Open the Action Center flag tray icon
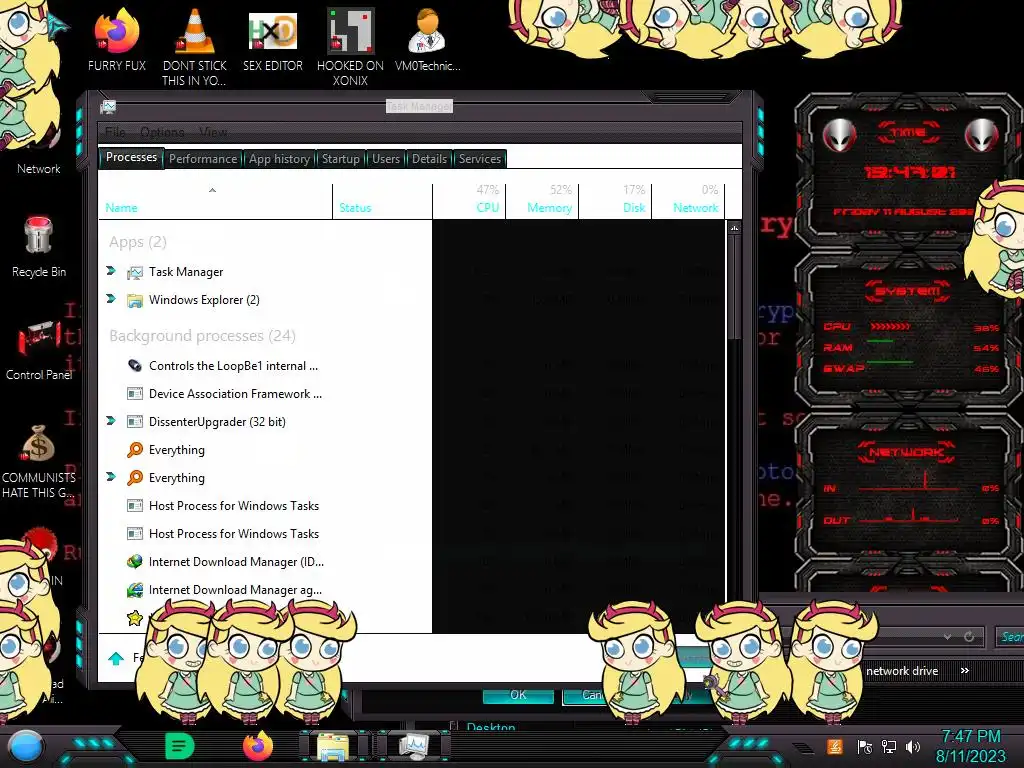 click(865, 747)
